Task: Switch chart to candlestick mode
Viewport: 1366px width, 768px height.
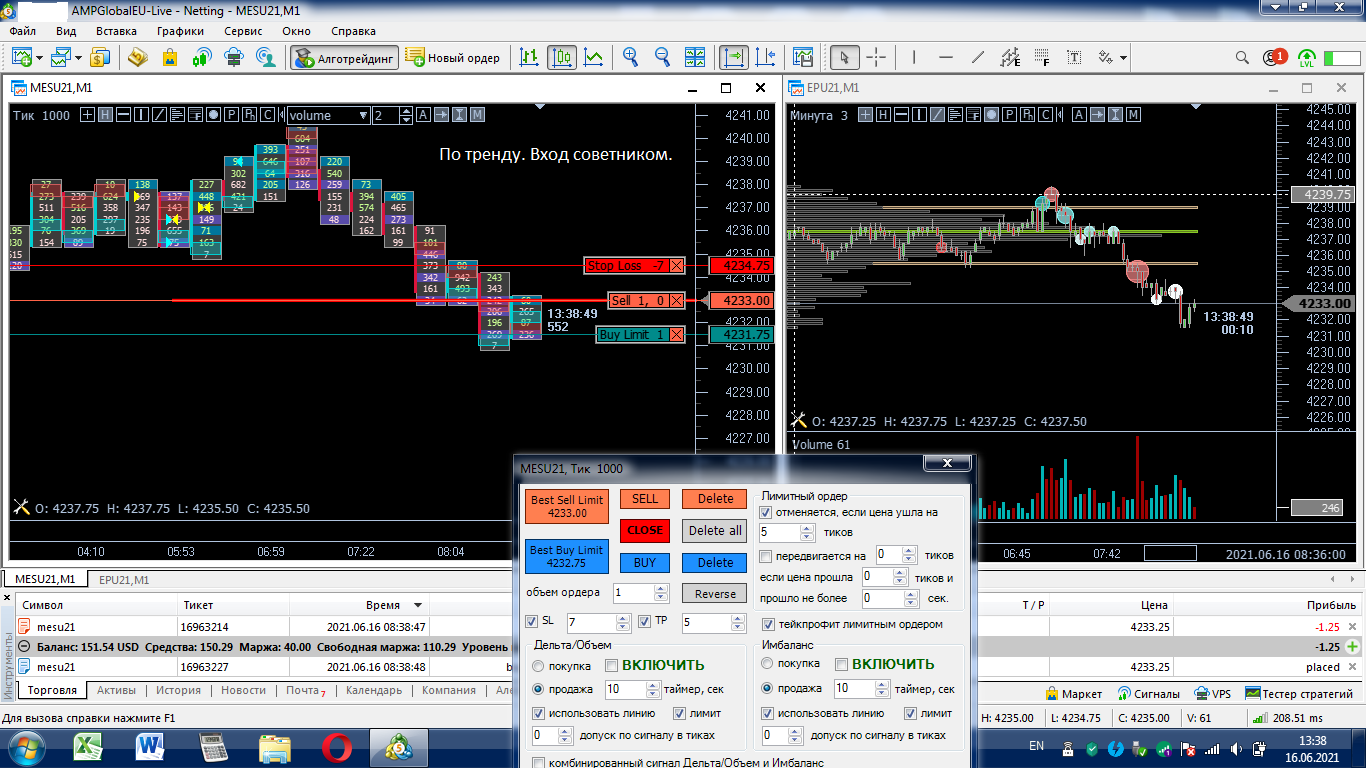Action: (x=562, y=57)
